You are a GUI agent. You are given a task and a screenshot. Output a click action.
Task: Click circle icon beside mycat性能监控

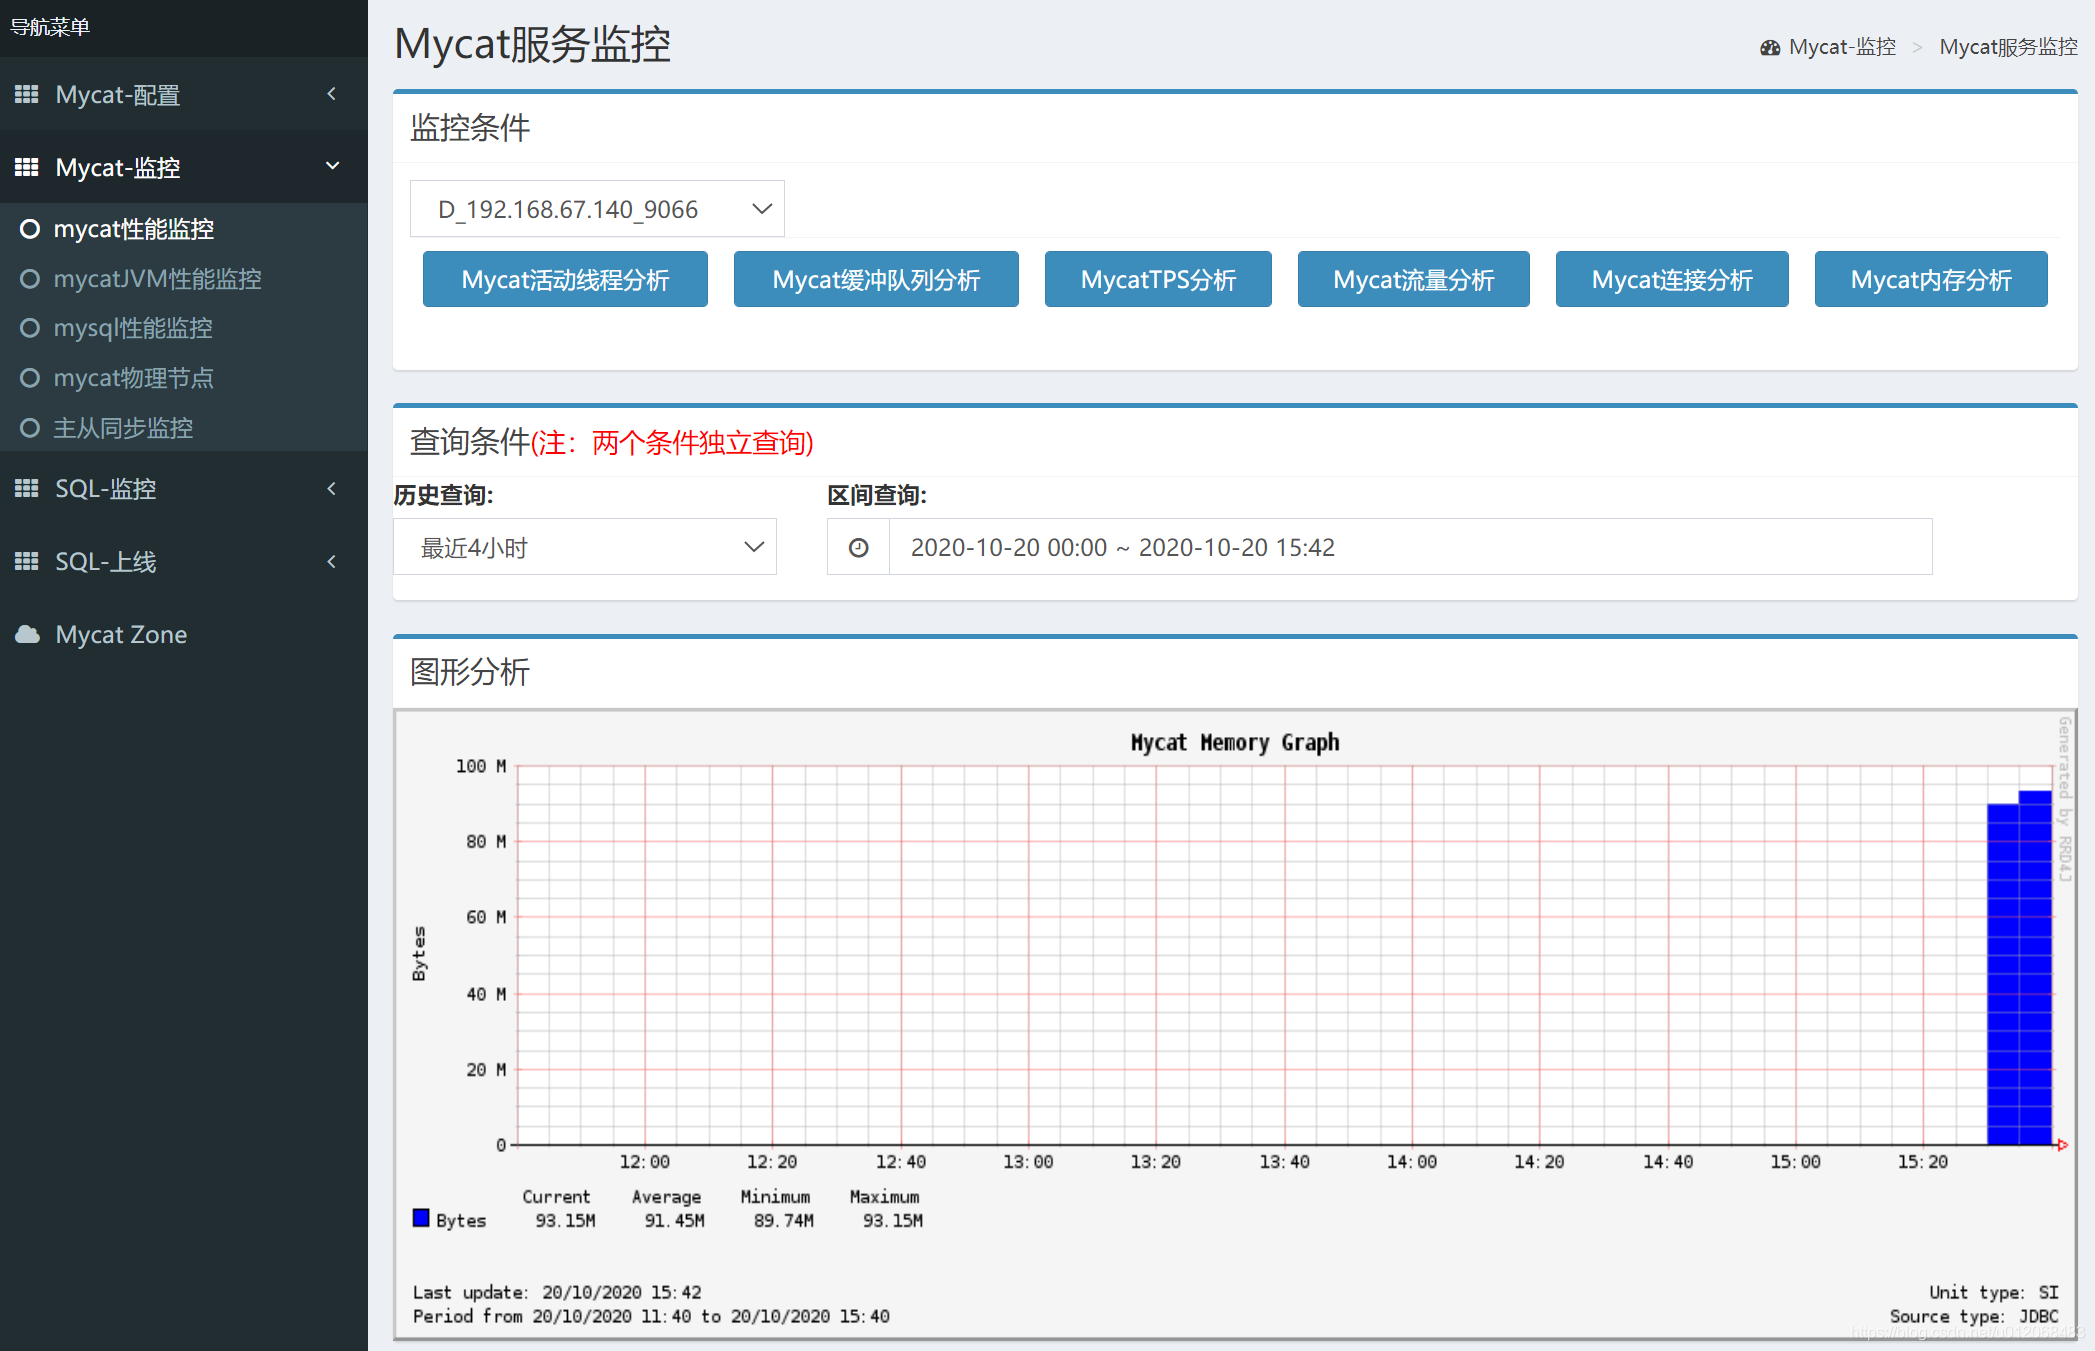click(x=30, y=229)
